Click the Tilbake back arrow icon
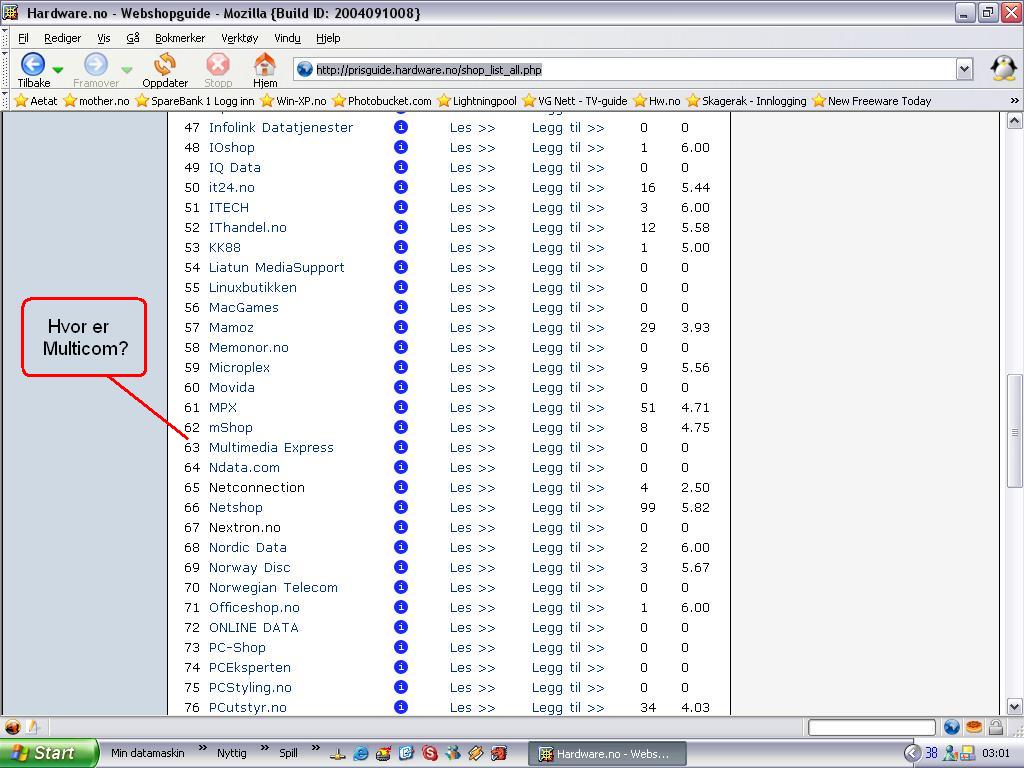 click(33, 64)
